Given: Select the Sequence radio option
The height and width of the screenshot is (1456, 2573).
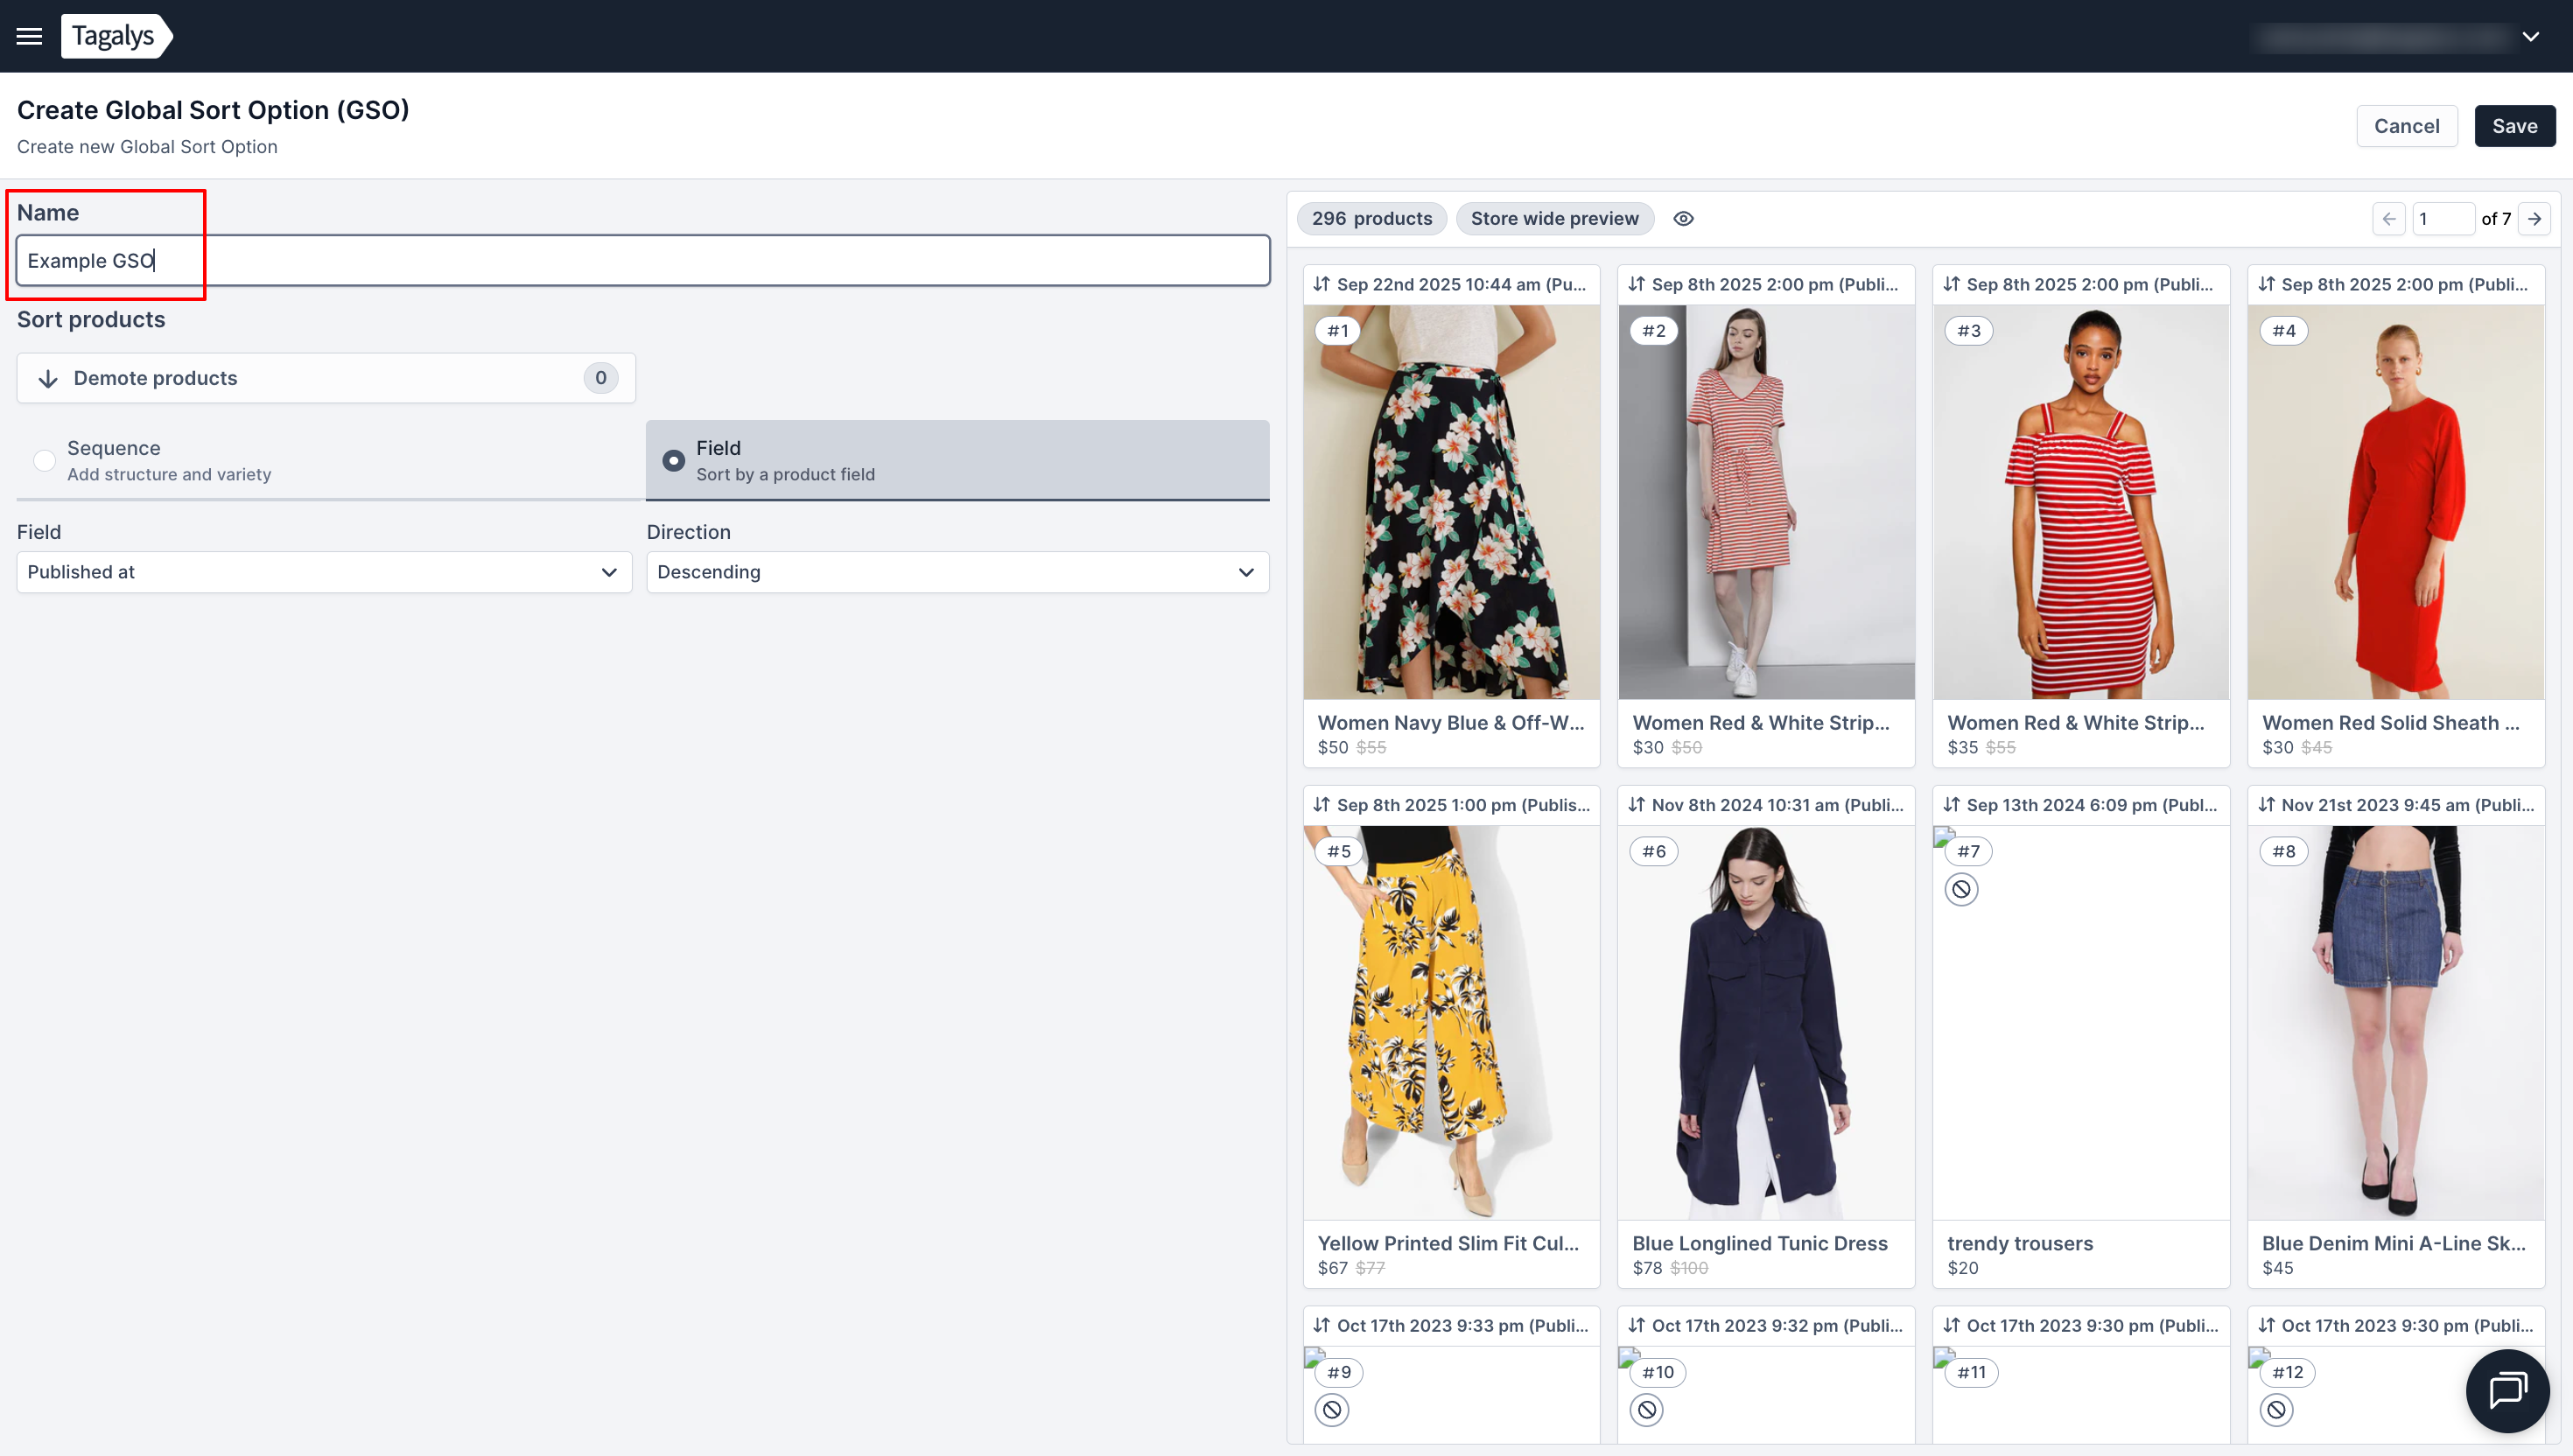Looking at the screenshot, I should [x=44, y=460].
